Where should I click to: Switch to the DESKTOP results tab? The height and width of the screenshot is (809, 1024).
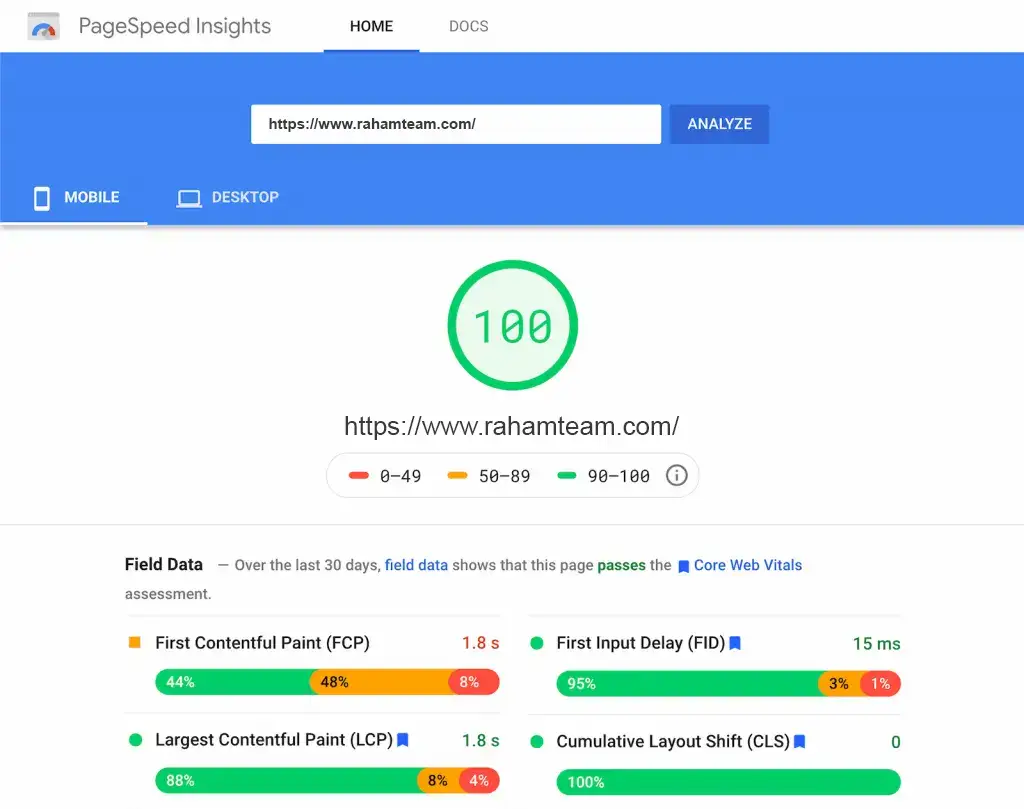228,198
